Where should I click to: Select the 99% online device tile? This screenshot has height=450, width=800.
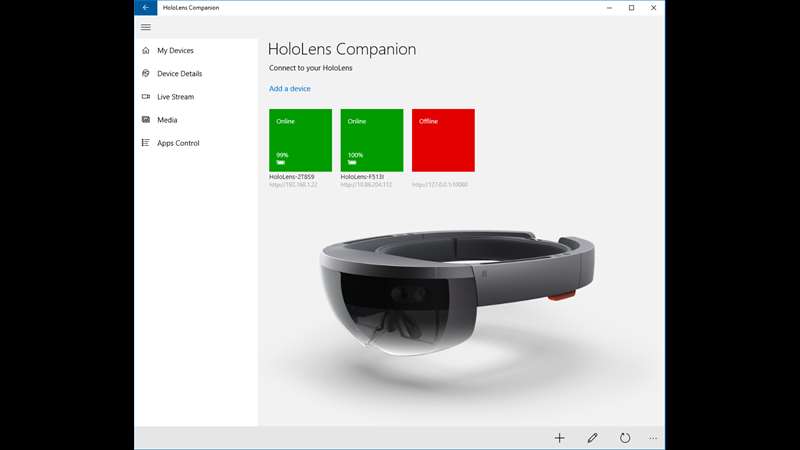click(x=301, y=140)
